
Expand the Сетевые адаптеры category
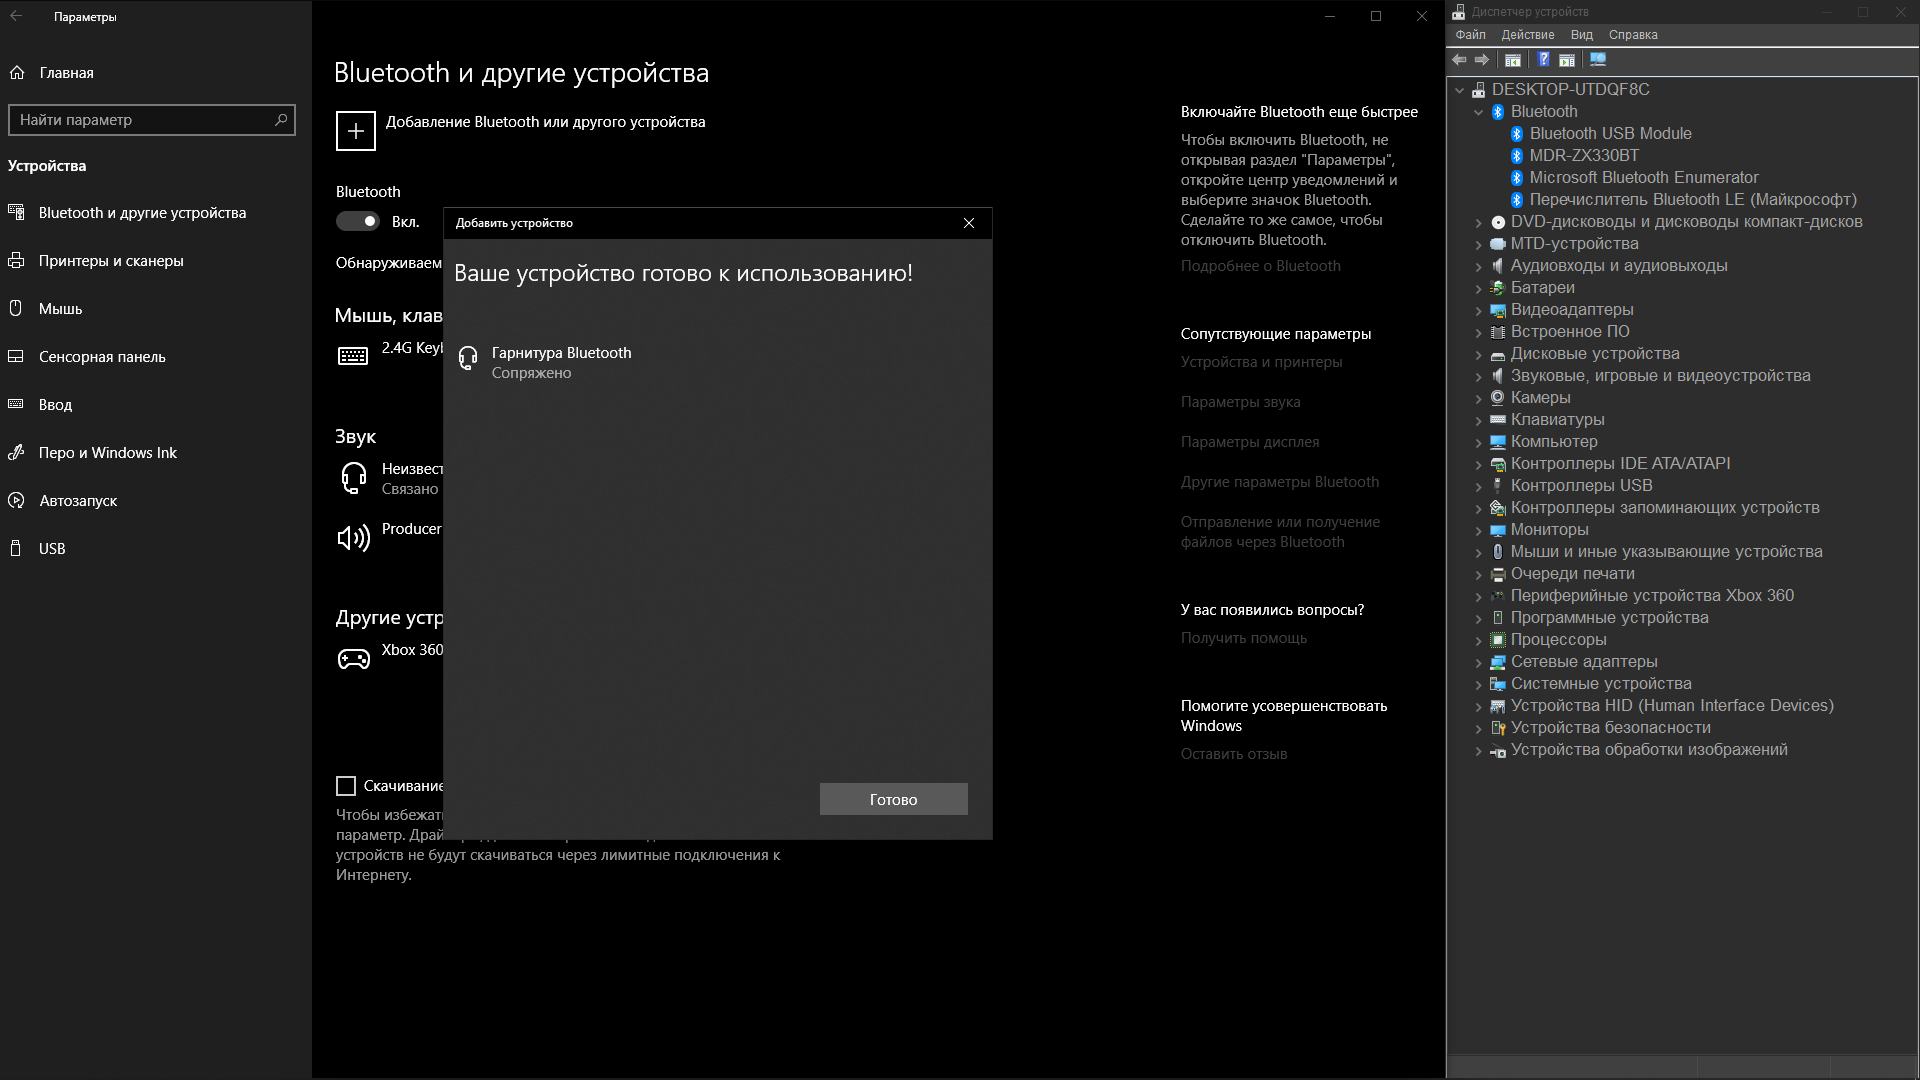[x=1478, y=662]
